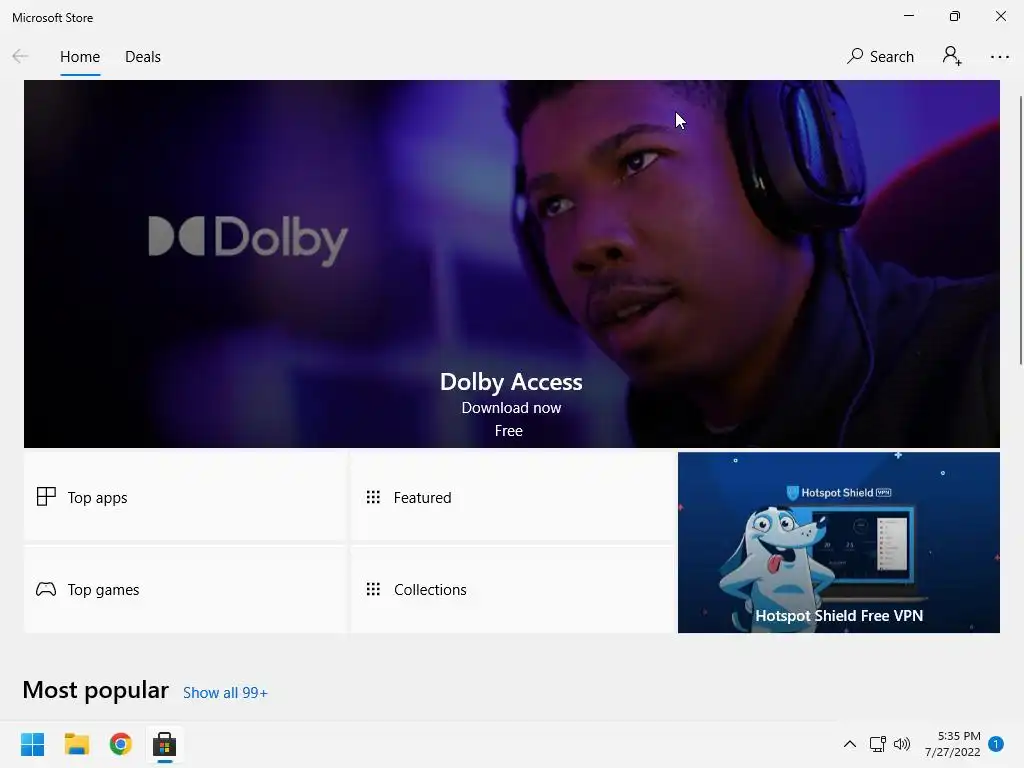Open the See more three-dots menu
The height and width of the screenshot is (768, 1024).
[x=999, y=57]
